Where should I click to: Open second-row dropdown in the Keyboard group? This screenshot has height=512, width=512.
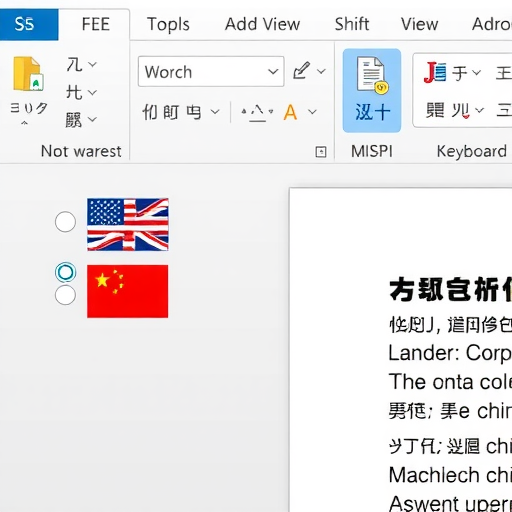point(479,110)
